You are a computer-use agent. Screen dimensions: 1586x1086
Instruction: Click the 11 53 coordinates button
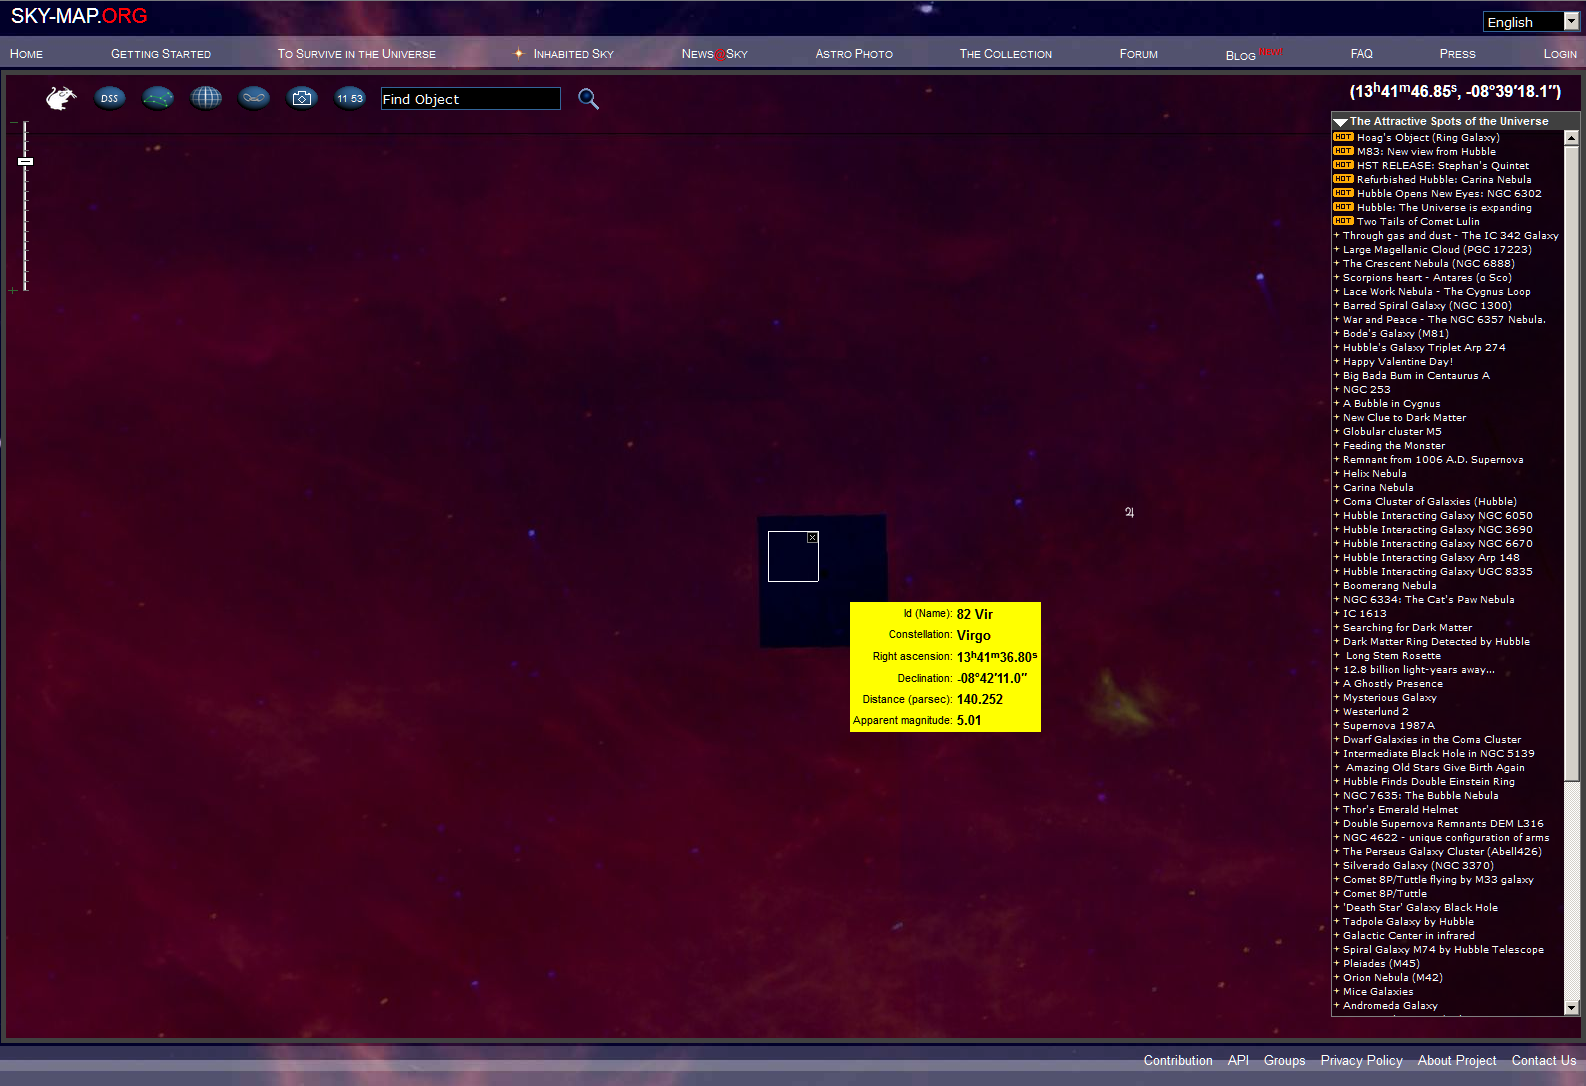click(x=350, y=98)
